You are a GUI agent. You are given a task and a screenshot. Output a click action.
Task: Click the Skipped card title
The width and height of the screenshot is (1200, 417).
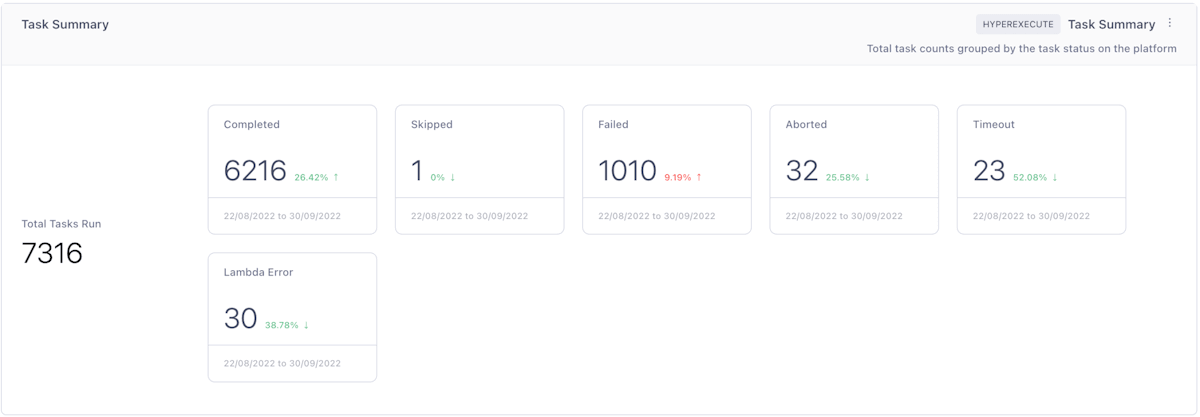432,125
